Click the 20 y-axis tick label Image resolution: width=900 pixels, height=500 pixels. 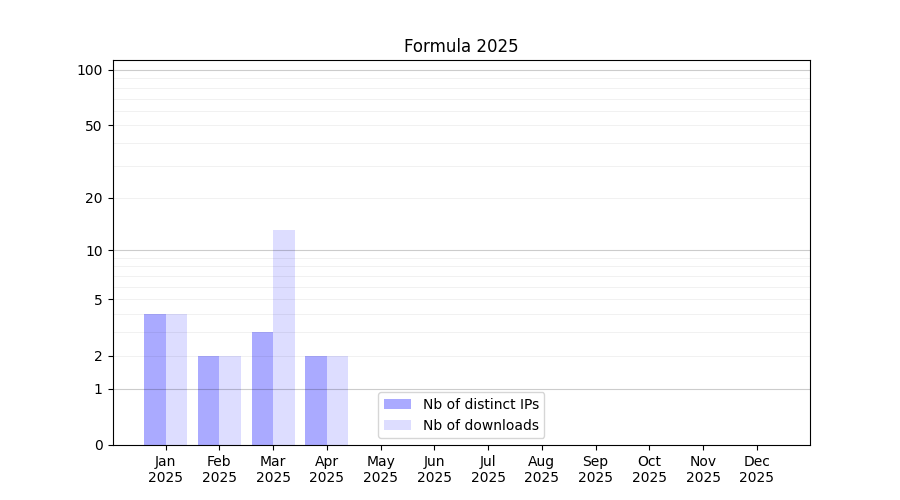tap(94, 198)
